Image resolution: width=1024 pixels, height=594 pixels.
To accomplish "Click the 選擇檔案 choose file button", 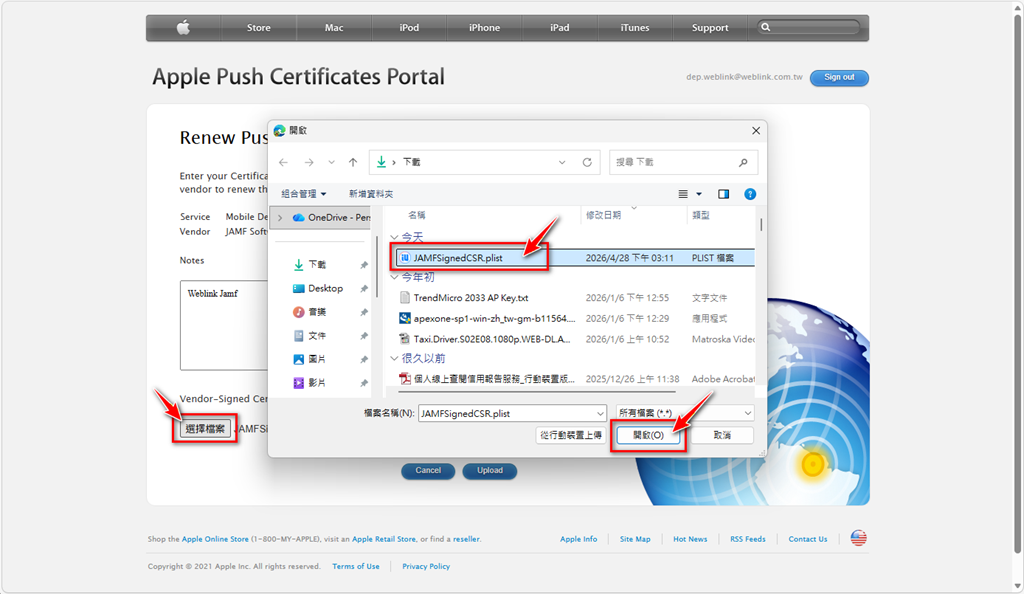I will (207, 429).
